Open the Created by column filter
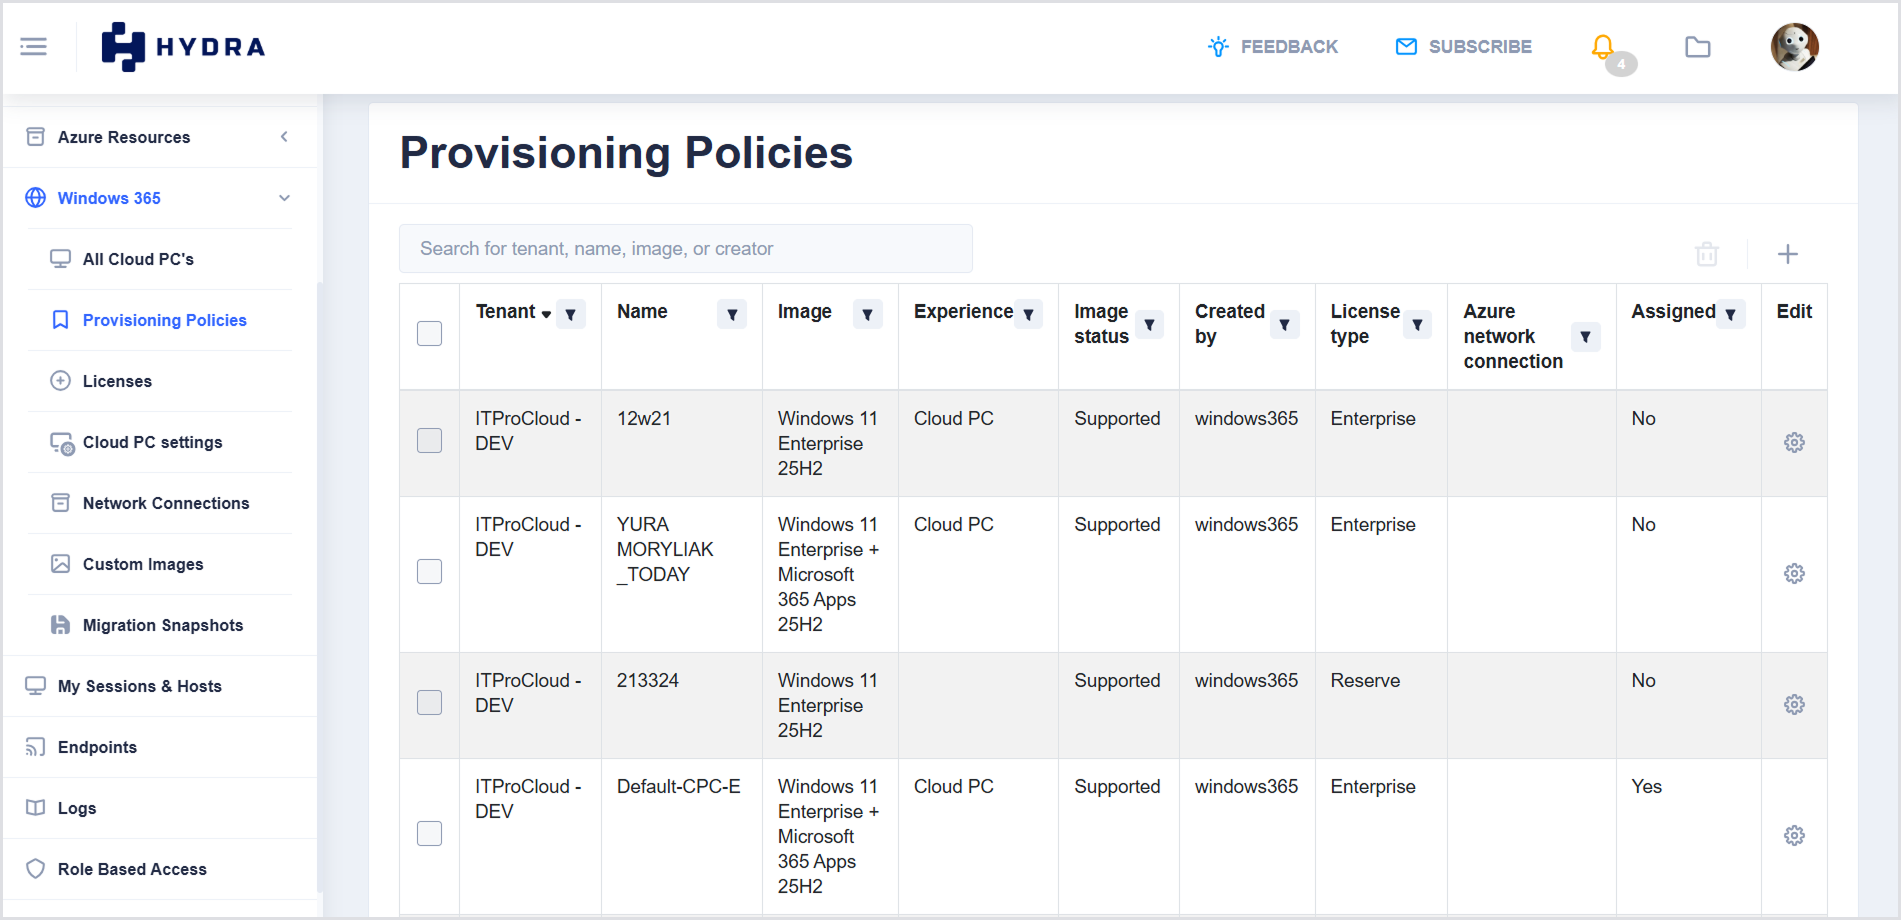The width and height of the screenshot is (1901, 920). tap(1284, 325)
